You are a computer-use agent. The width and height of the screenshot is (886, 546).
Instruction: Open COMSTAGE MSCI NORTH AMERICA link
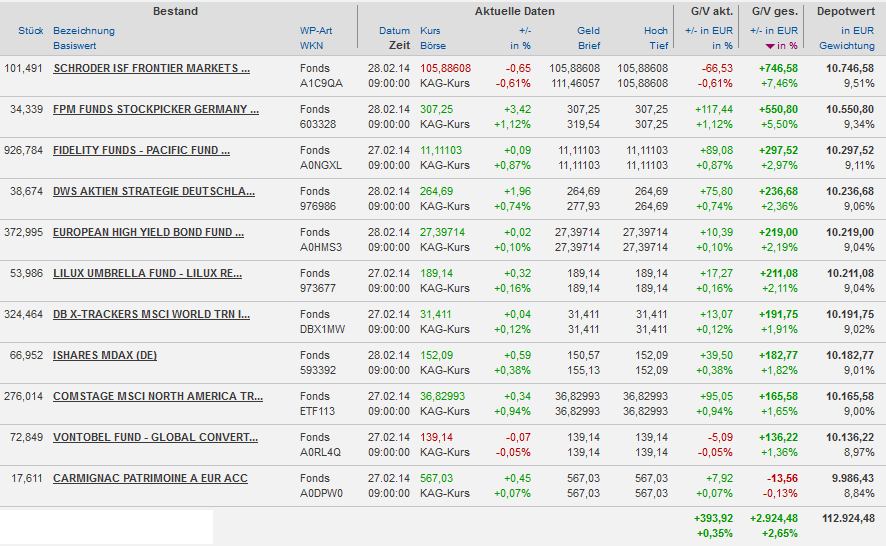coord(158,396)
